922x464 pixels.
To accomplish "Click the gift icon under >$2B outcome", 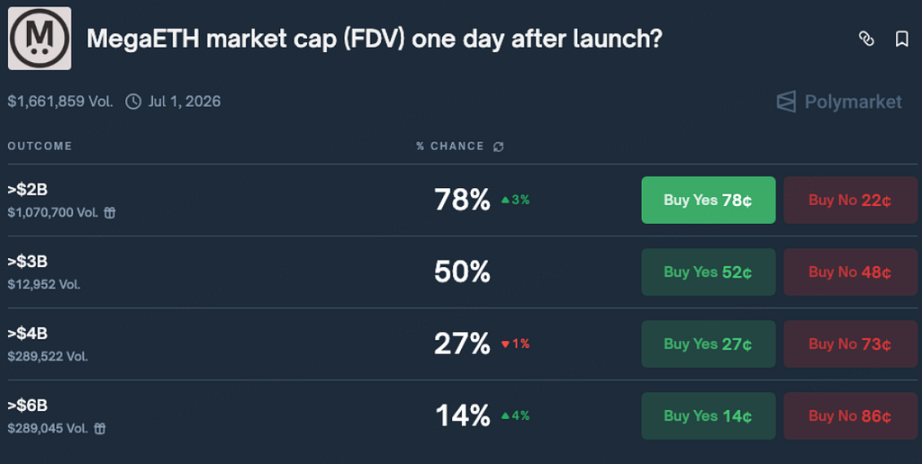I will click(110, 213).
